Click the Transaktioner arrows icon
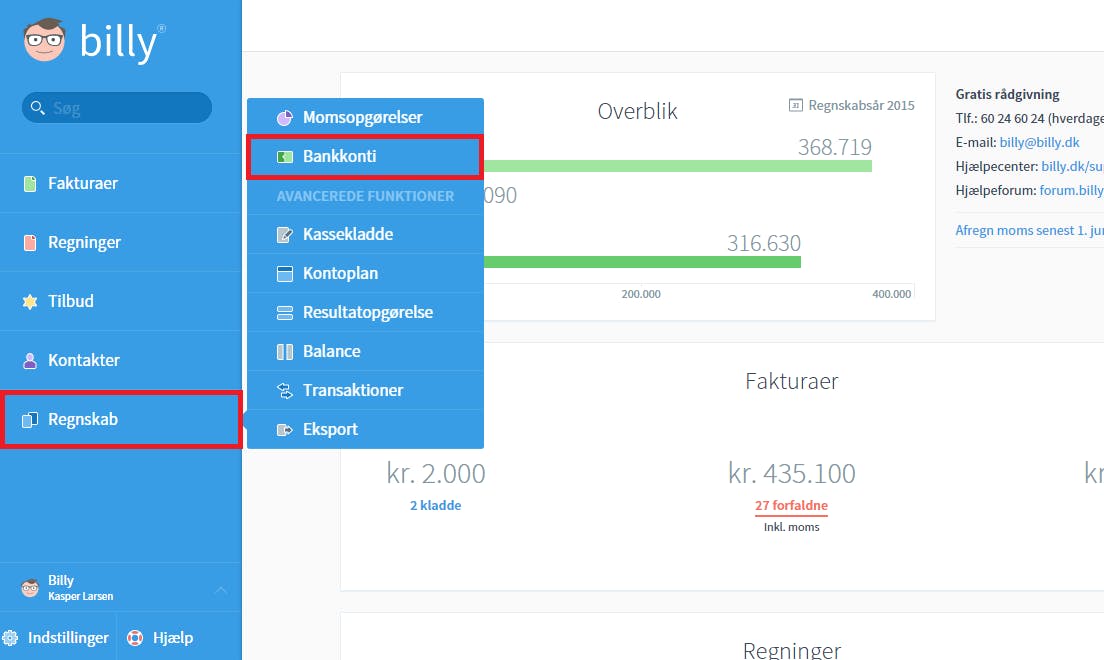This screenshot has height=660, width=1104. 284,390
